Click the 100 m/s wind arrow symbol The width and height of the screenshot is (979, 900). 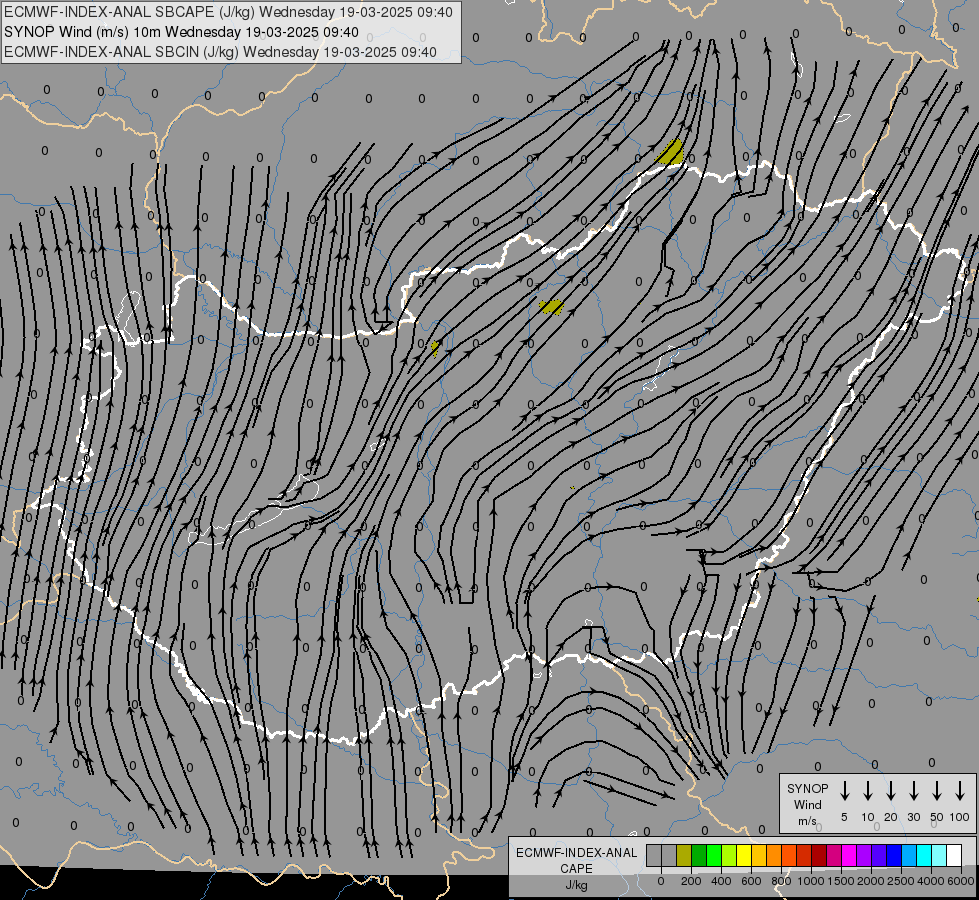click(x=960, y=791)
